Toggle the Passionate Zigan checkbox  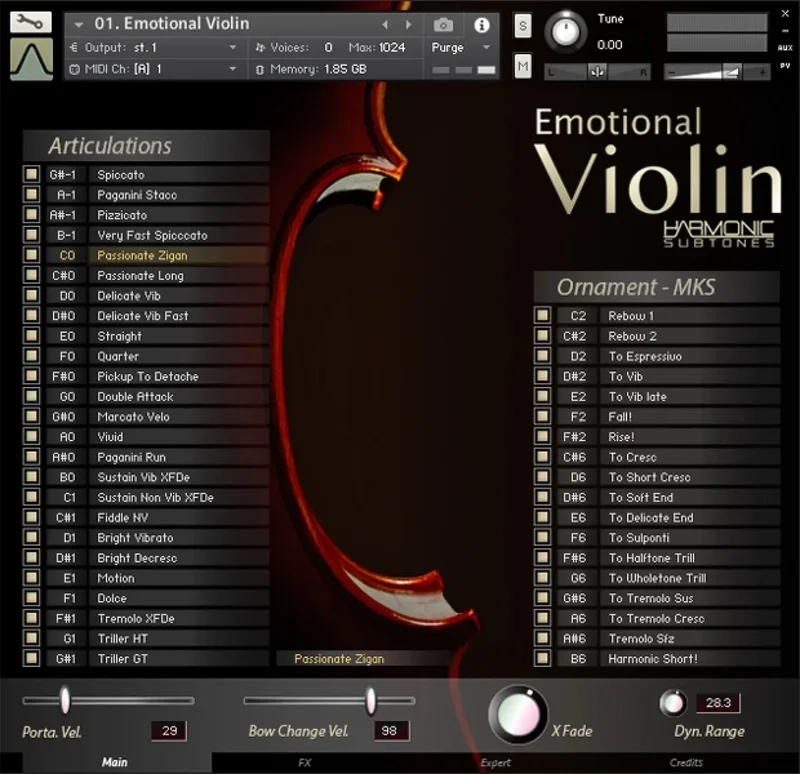32,255
